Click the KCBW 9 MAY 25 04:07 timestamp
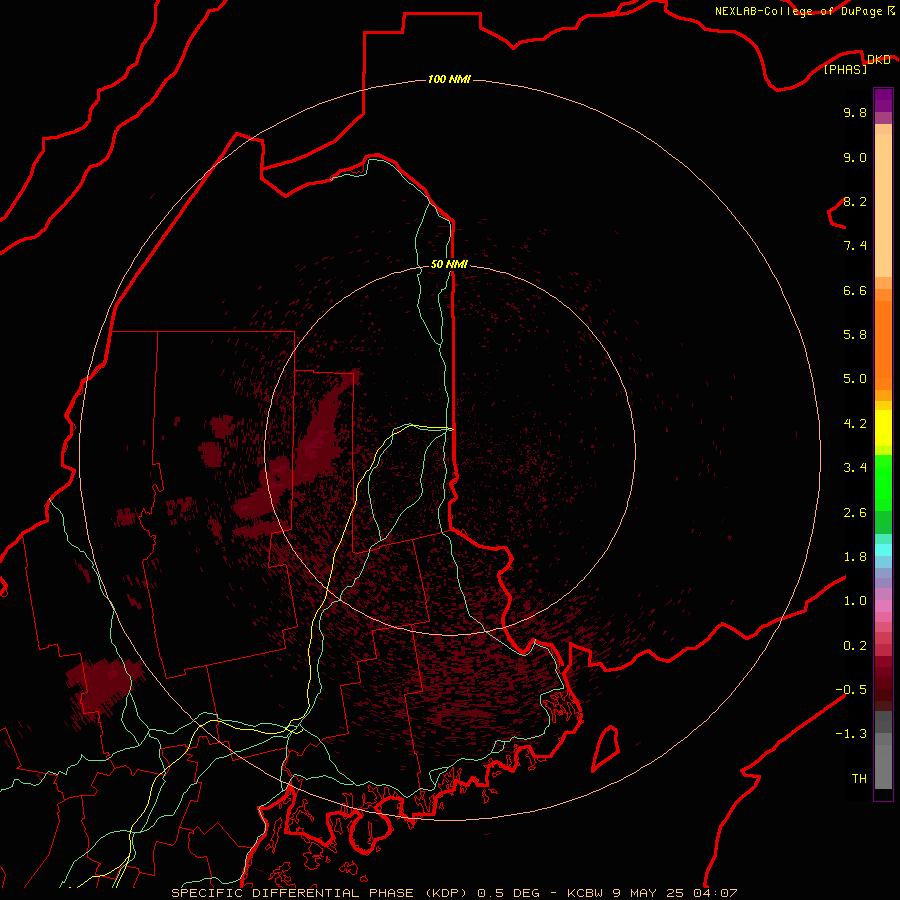This screenshot has height=900, width=900. coord(652,893)
